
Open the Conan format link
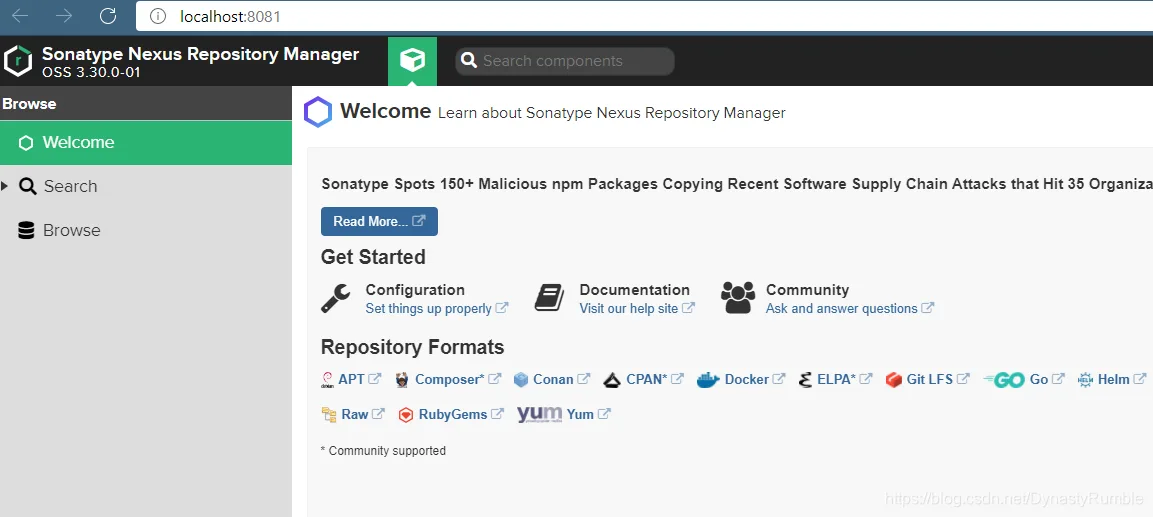(561, 379)
